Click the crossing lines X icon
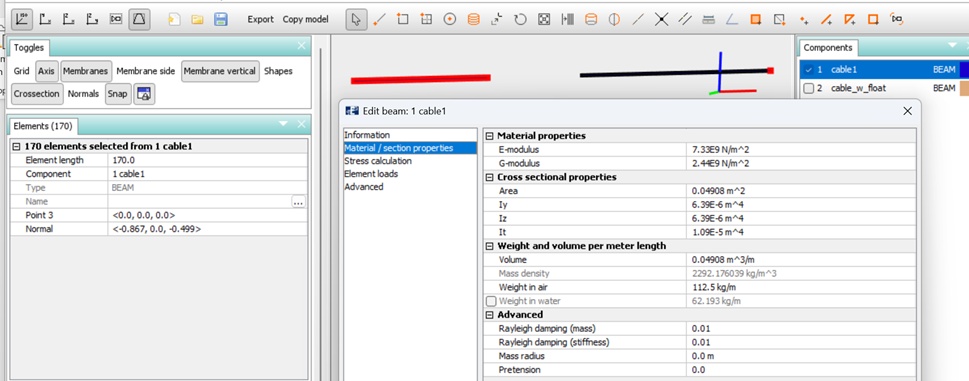The image size is (969, 381). click(x=661, y=20)
